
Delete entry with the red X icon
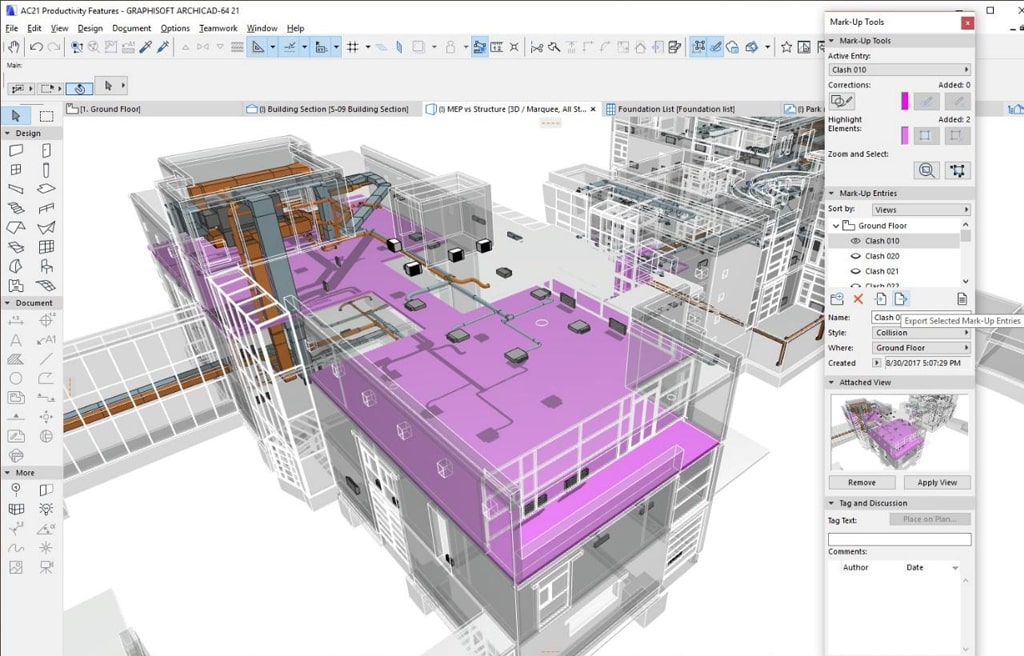click(858, 299)
